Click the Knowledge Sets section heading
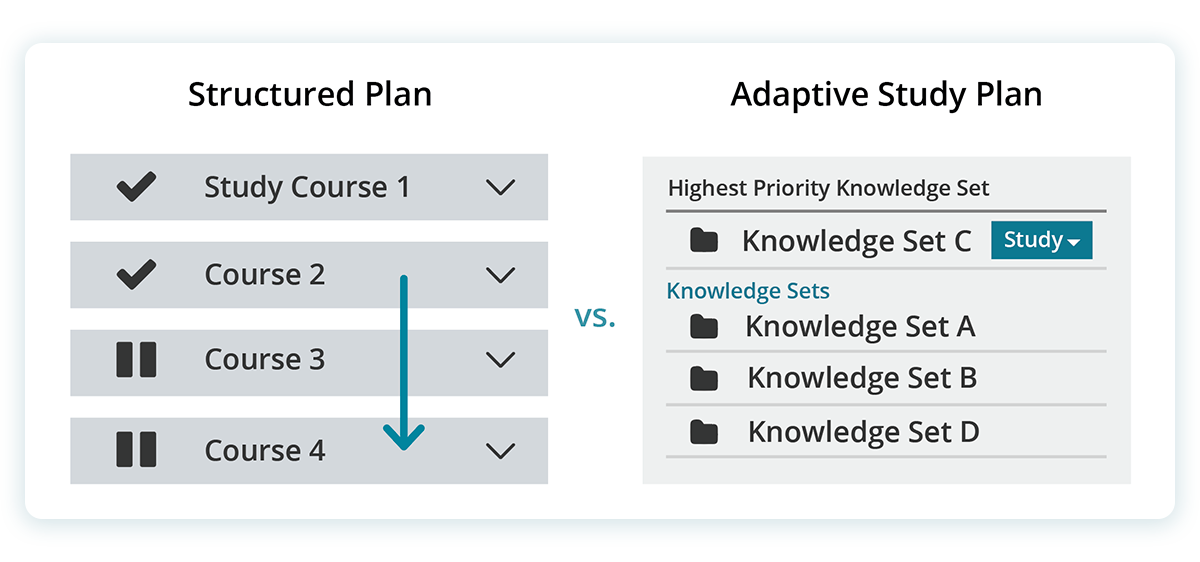The width and height of the screenshot is (1200, 562). pyautogui.click(x=748, y=291)
